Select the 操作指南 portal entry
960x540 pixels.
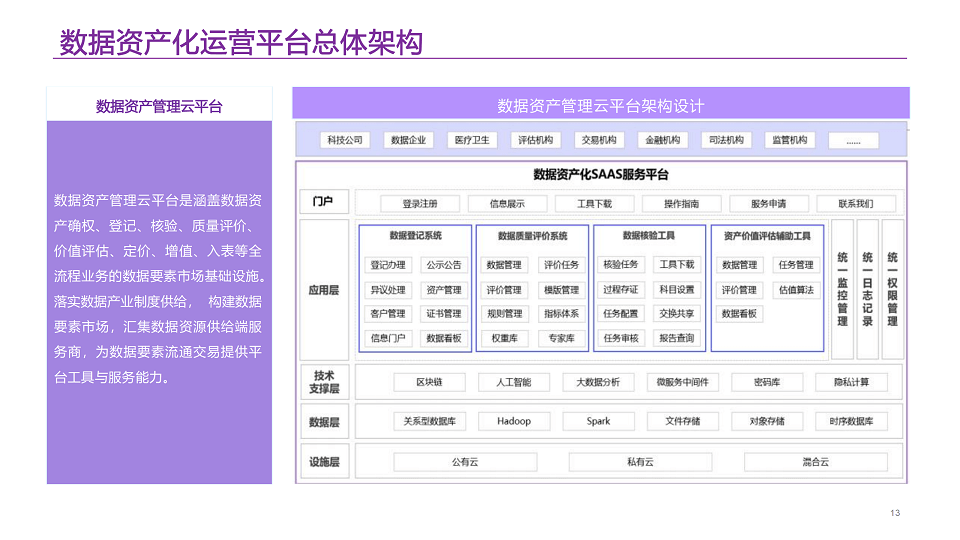pos(682,203)
